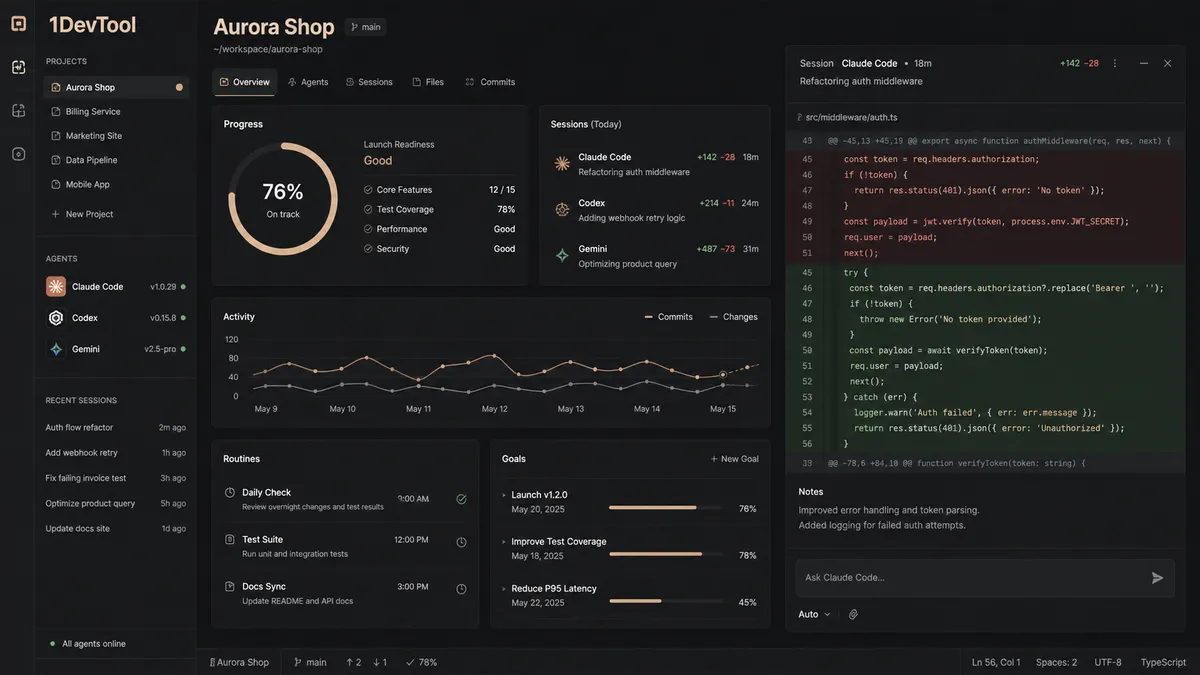Select Aurora Shop project in sidebar
The height and width of the screenshot is (675, 1200).
[x=116, y=87]
